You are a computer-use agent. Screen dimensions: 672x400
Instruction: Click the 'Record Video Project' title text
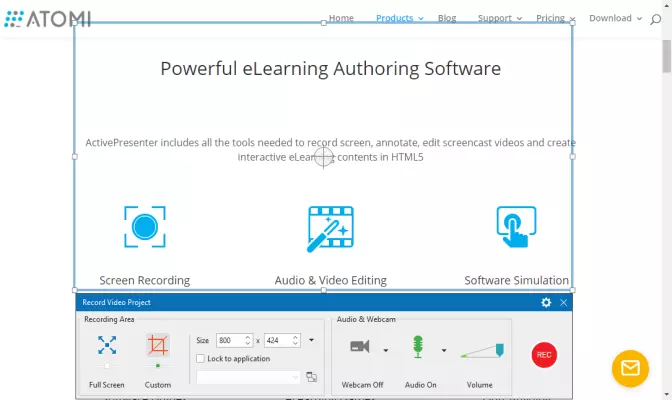click(117, 302)
